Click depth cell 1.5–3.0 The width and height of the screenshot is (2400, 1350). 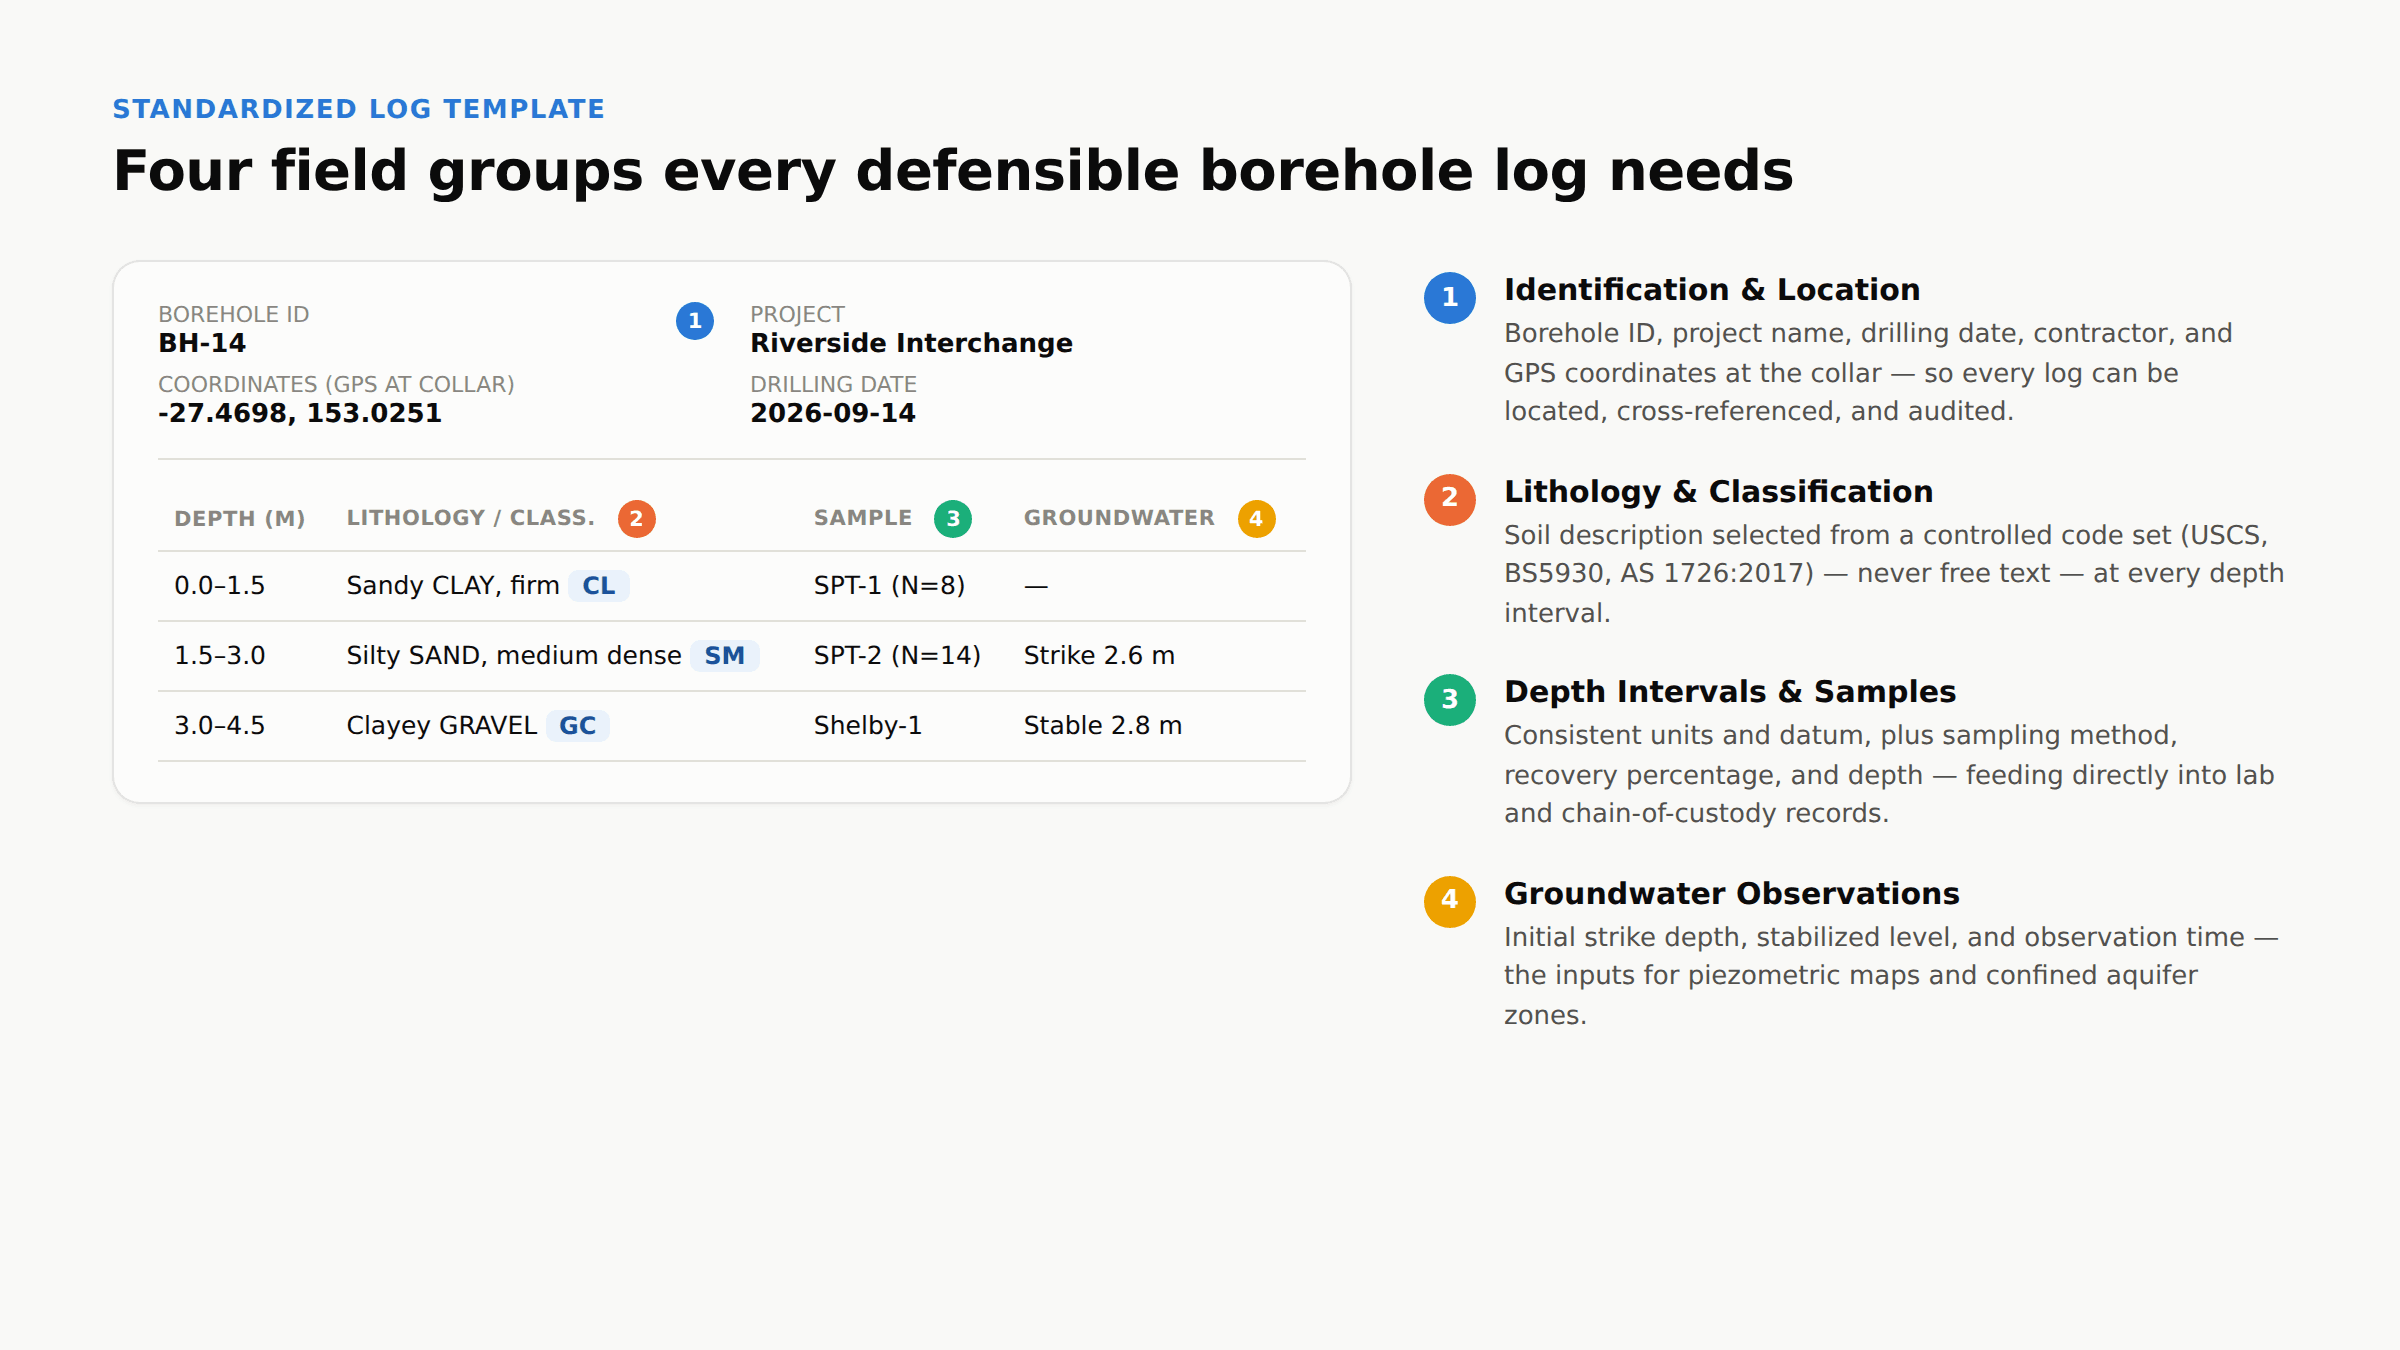click(220, 656)
